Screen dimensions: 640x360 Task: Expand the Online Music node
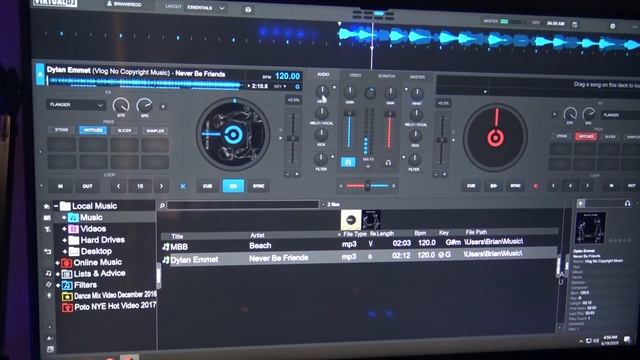[58, 262]
